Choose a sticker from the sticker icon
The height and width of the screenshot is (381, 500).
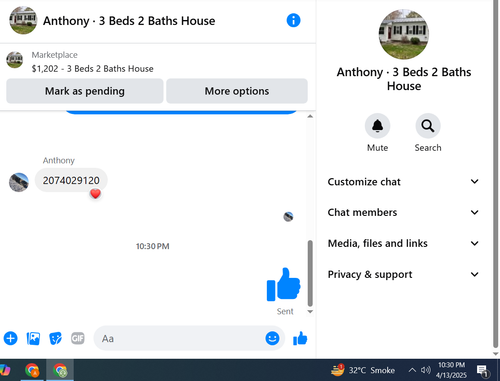click(x=55, y=338)
